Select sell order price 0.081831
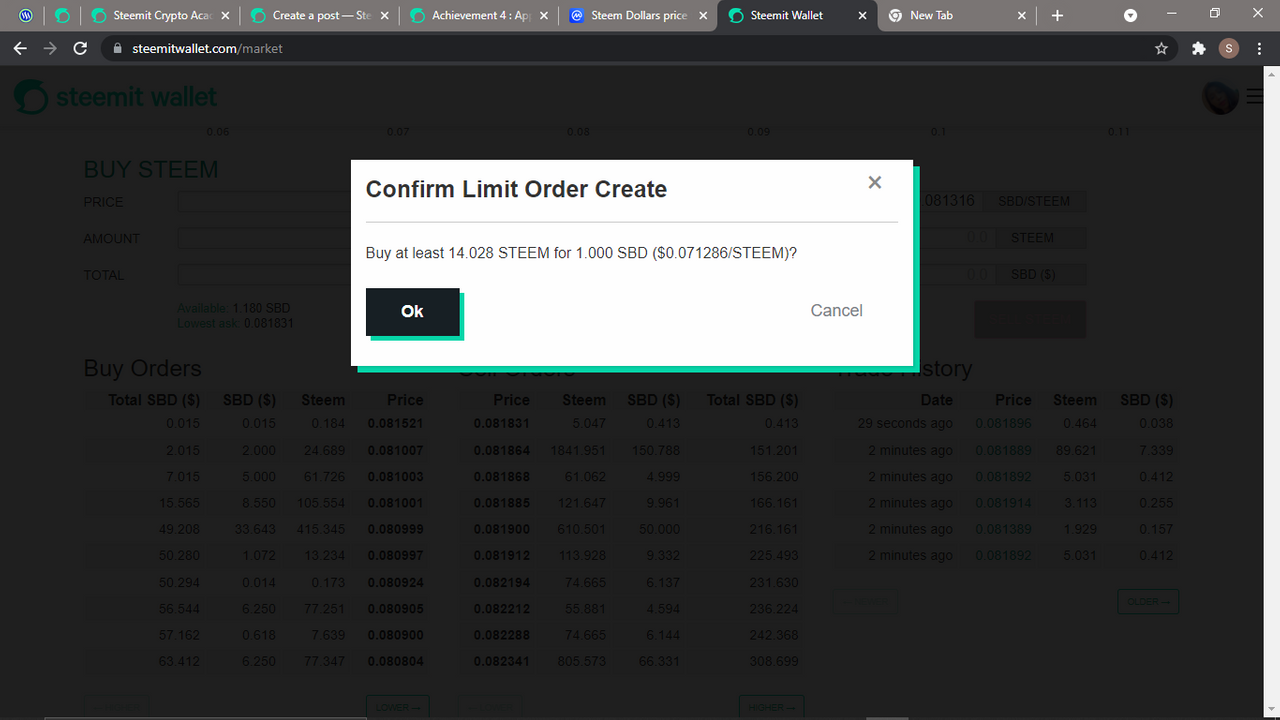The image size is (1280, 720). click(x=502, y=423)
